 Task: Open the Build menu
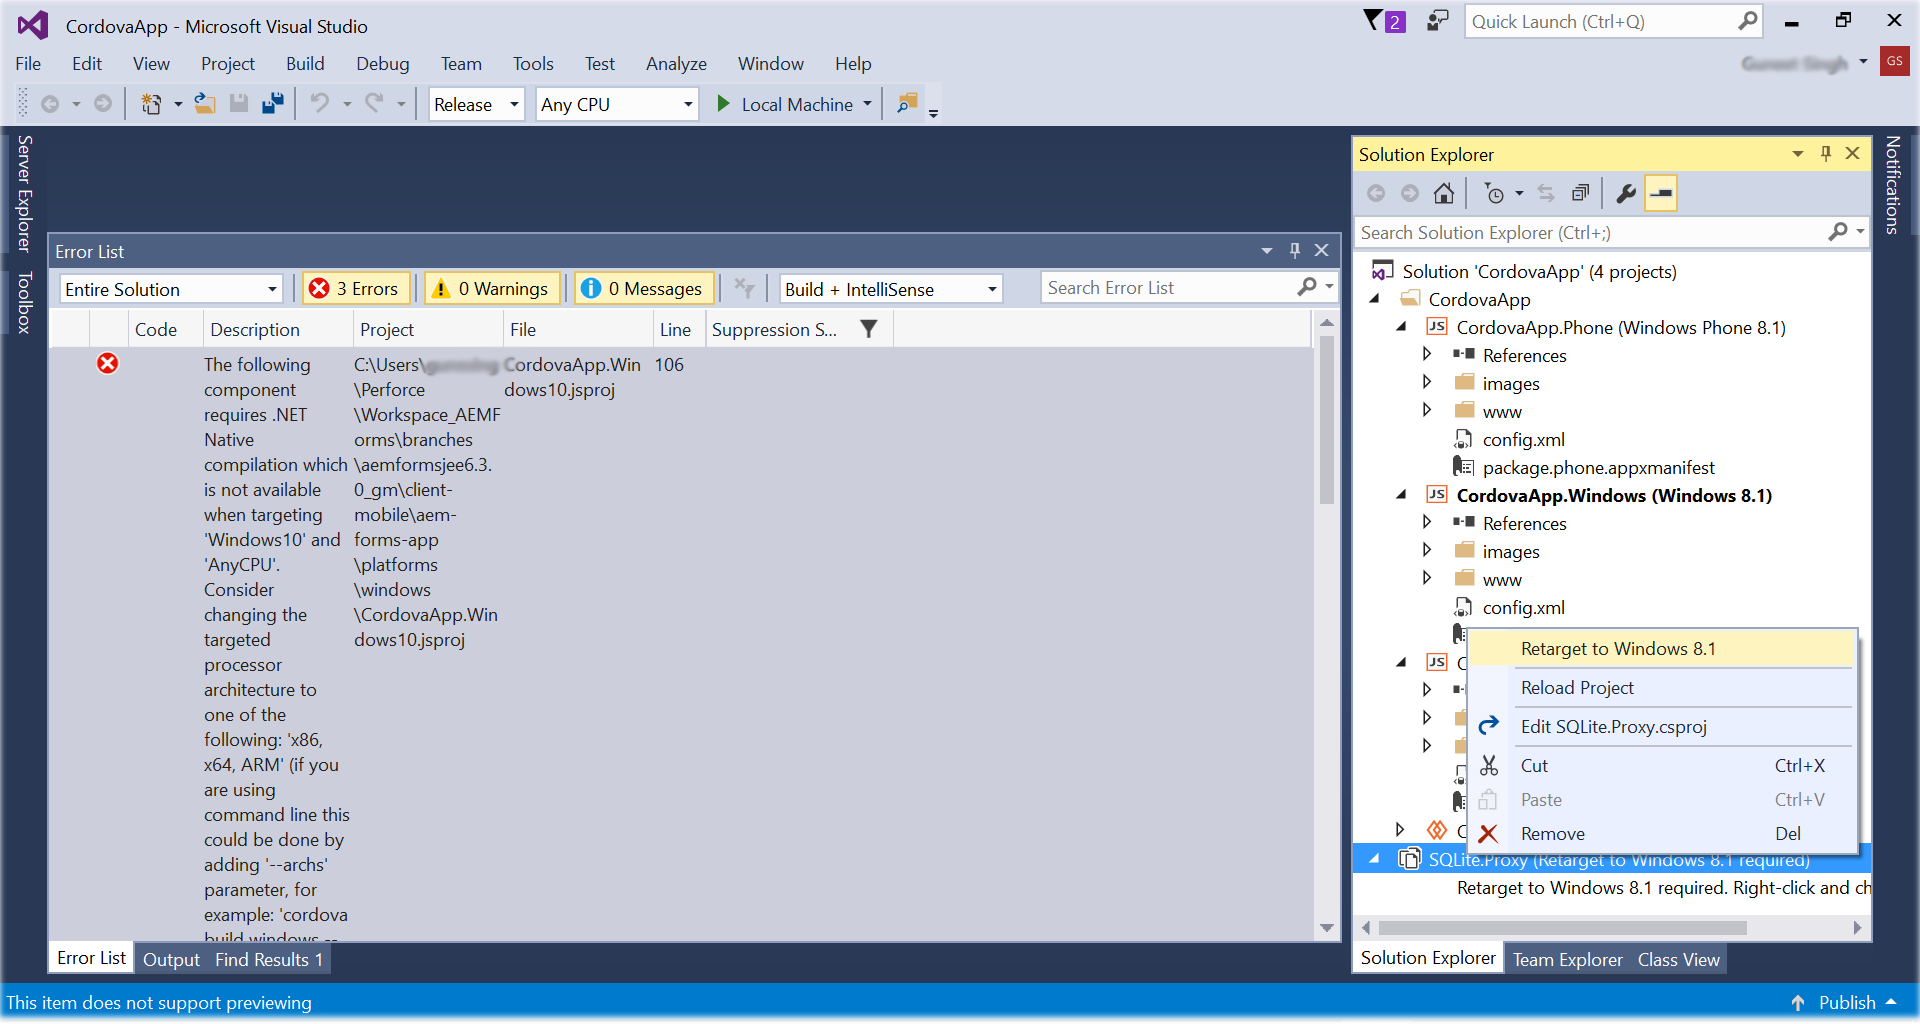(x=305, y=64)
